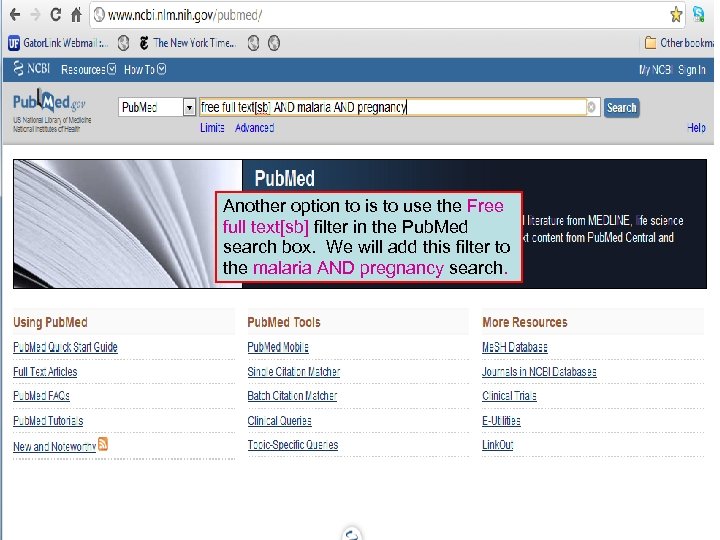Expand the How To menu
The image size is (720, 540).
pos(145,69)
